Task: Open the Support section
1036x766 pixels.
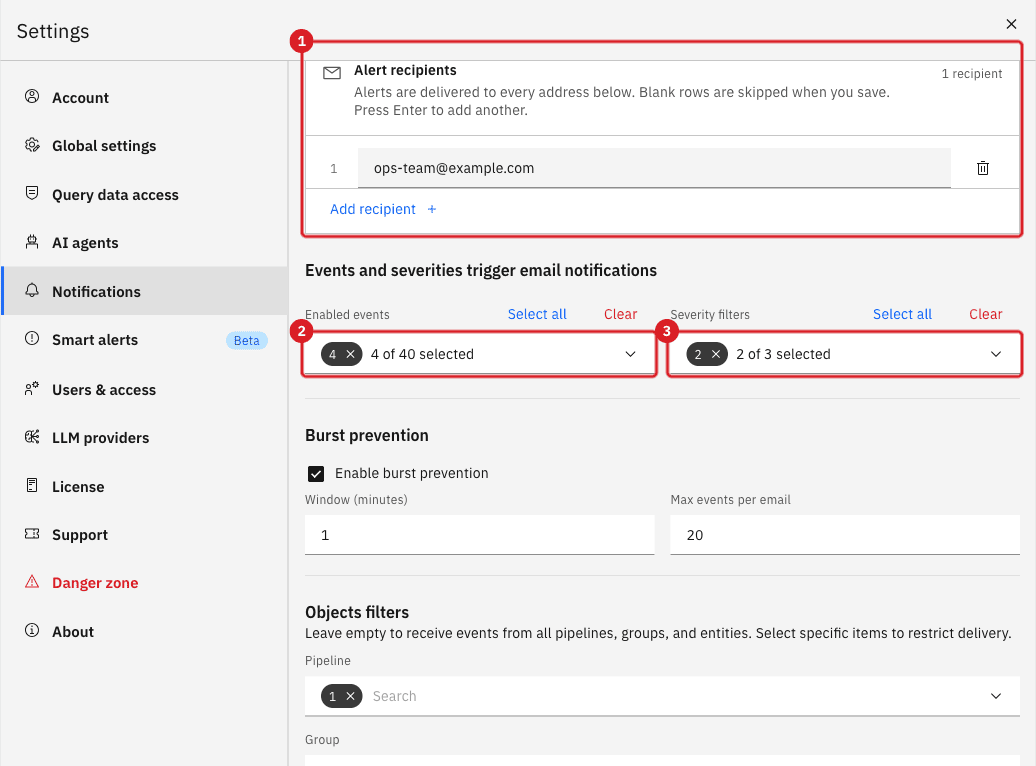Action: click(x=144, y=535)
